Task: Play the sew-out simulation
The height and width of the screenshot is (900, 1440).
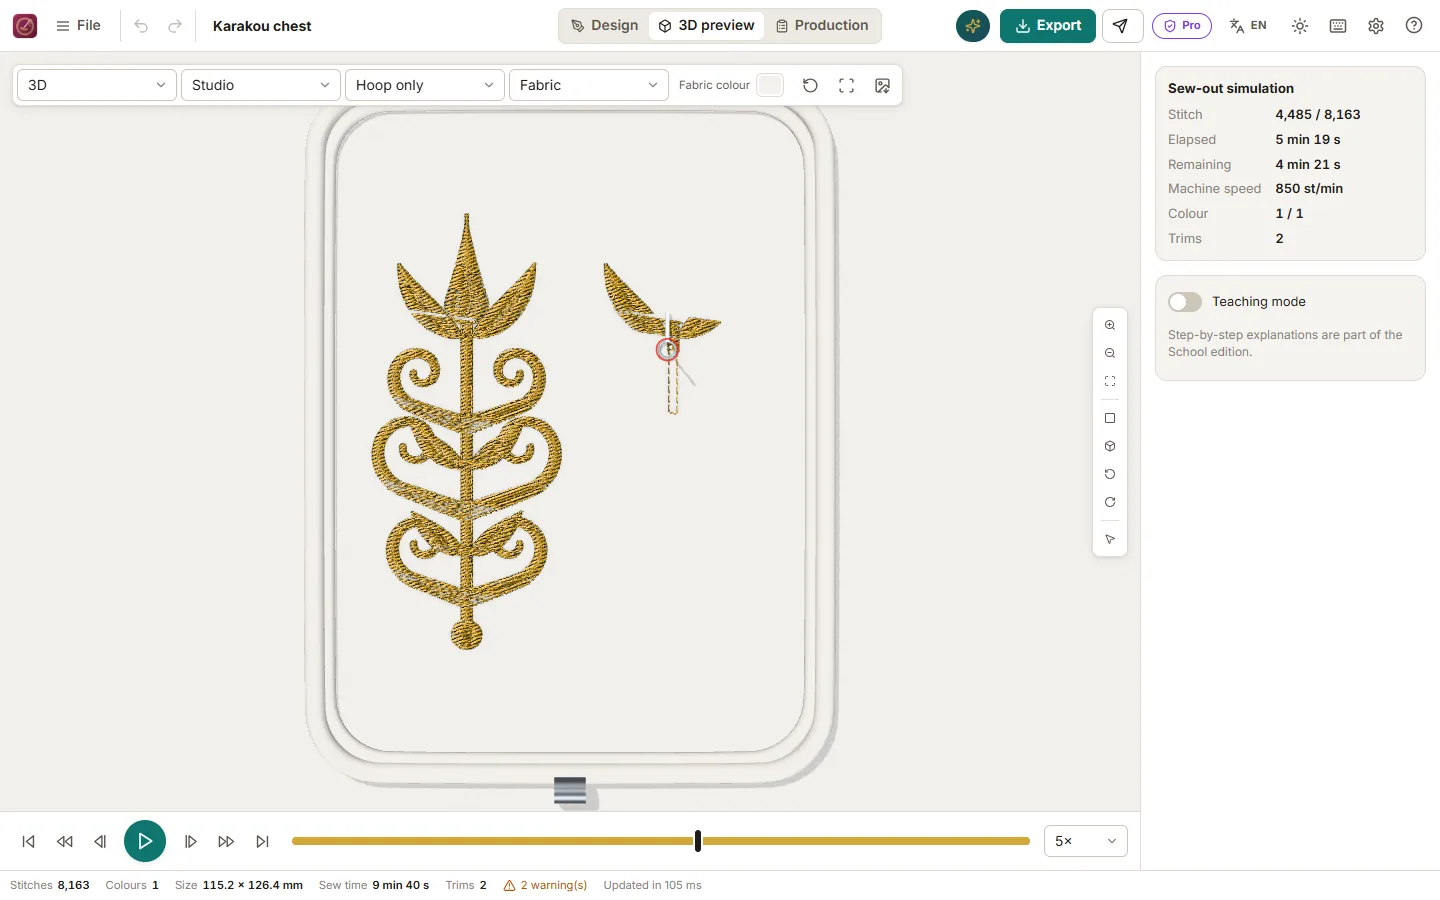Action: point(145,841)
